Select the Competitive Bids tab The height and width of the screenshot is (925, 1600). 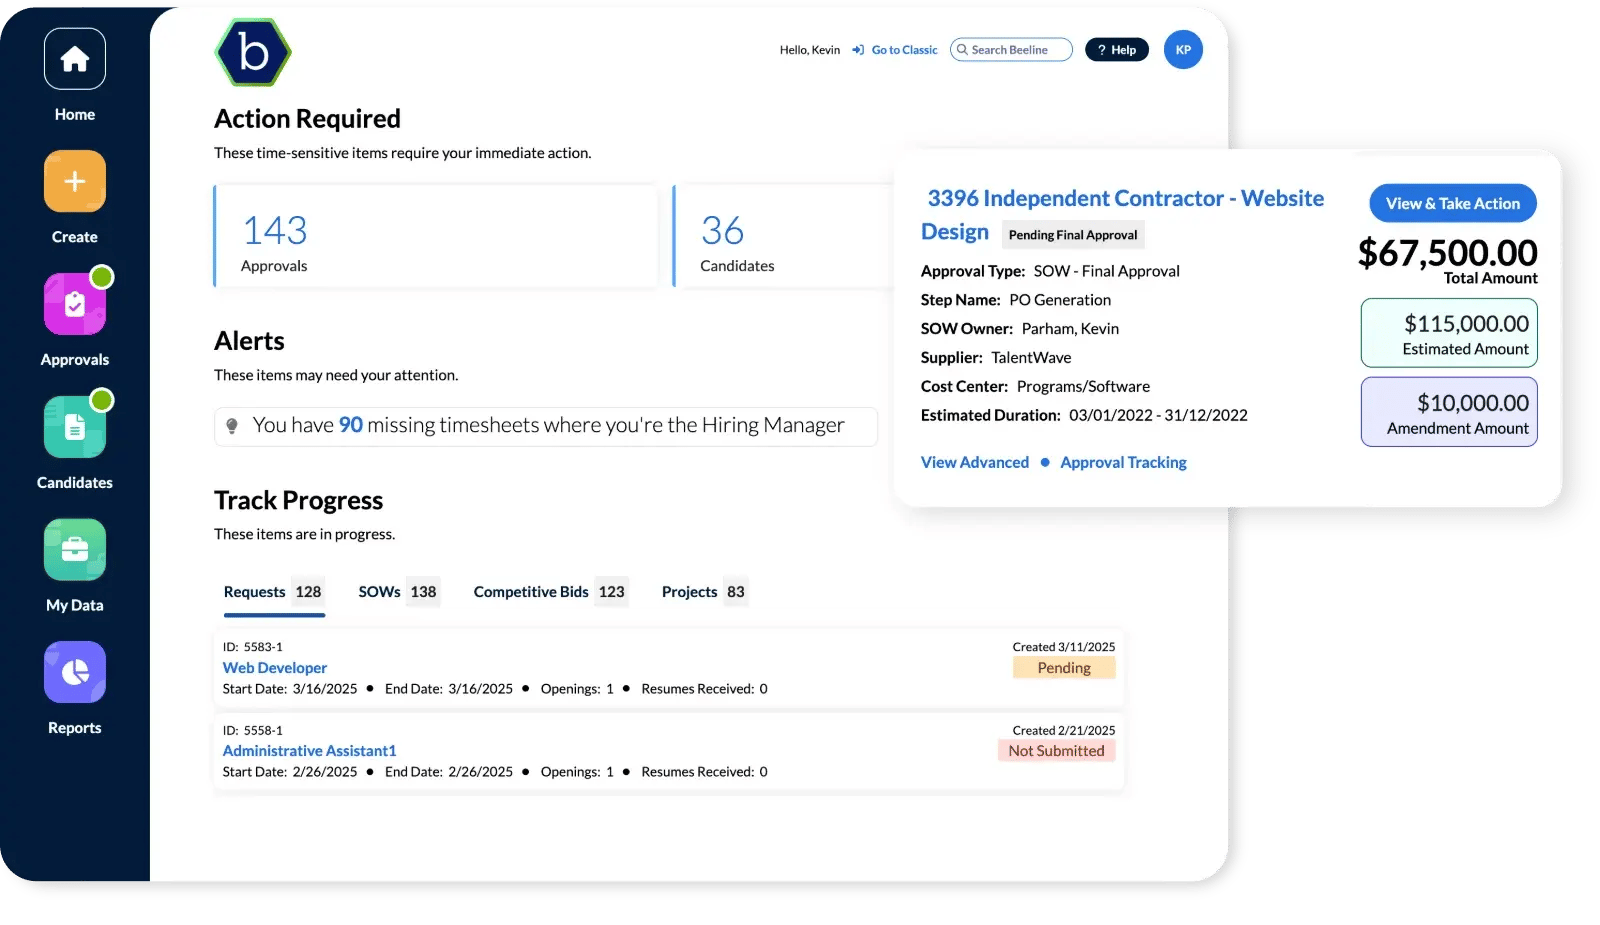[x=549, y=592]
